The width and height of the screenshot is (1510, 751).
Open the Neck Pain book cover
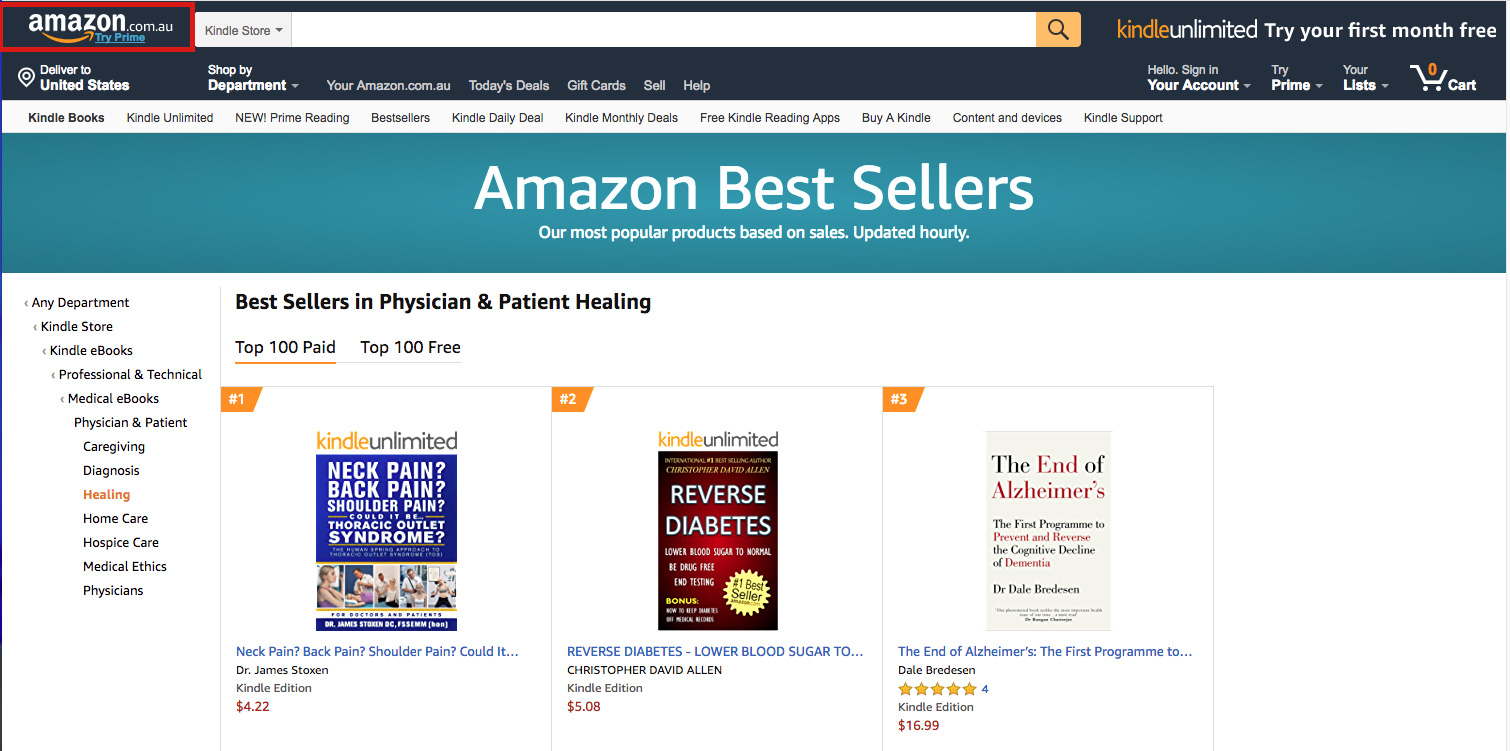[386, 530]
